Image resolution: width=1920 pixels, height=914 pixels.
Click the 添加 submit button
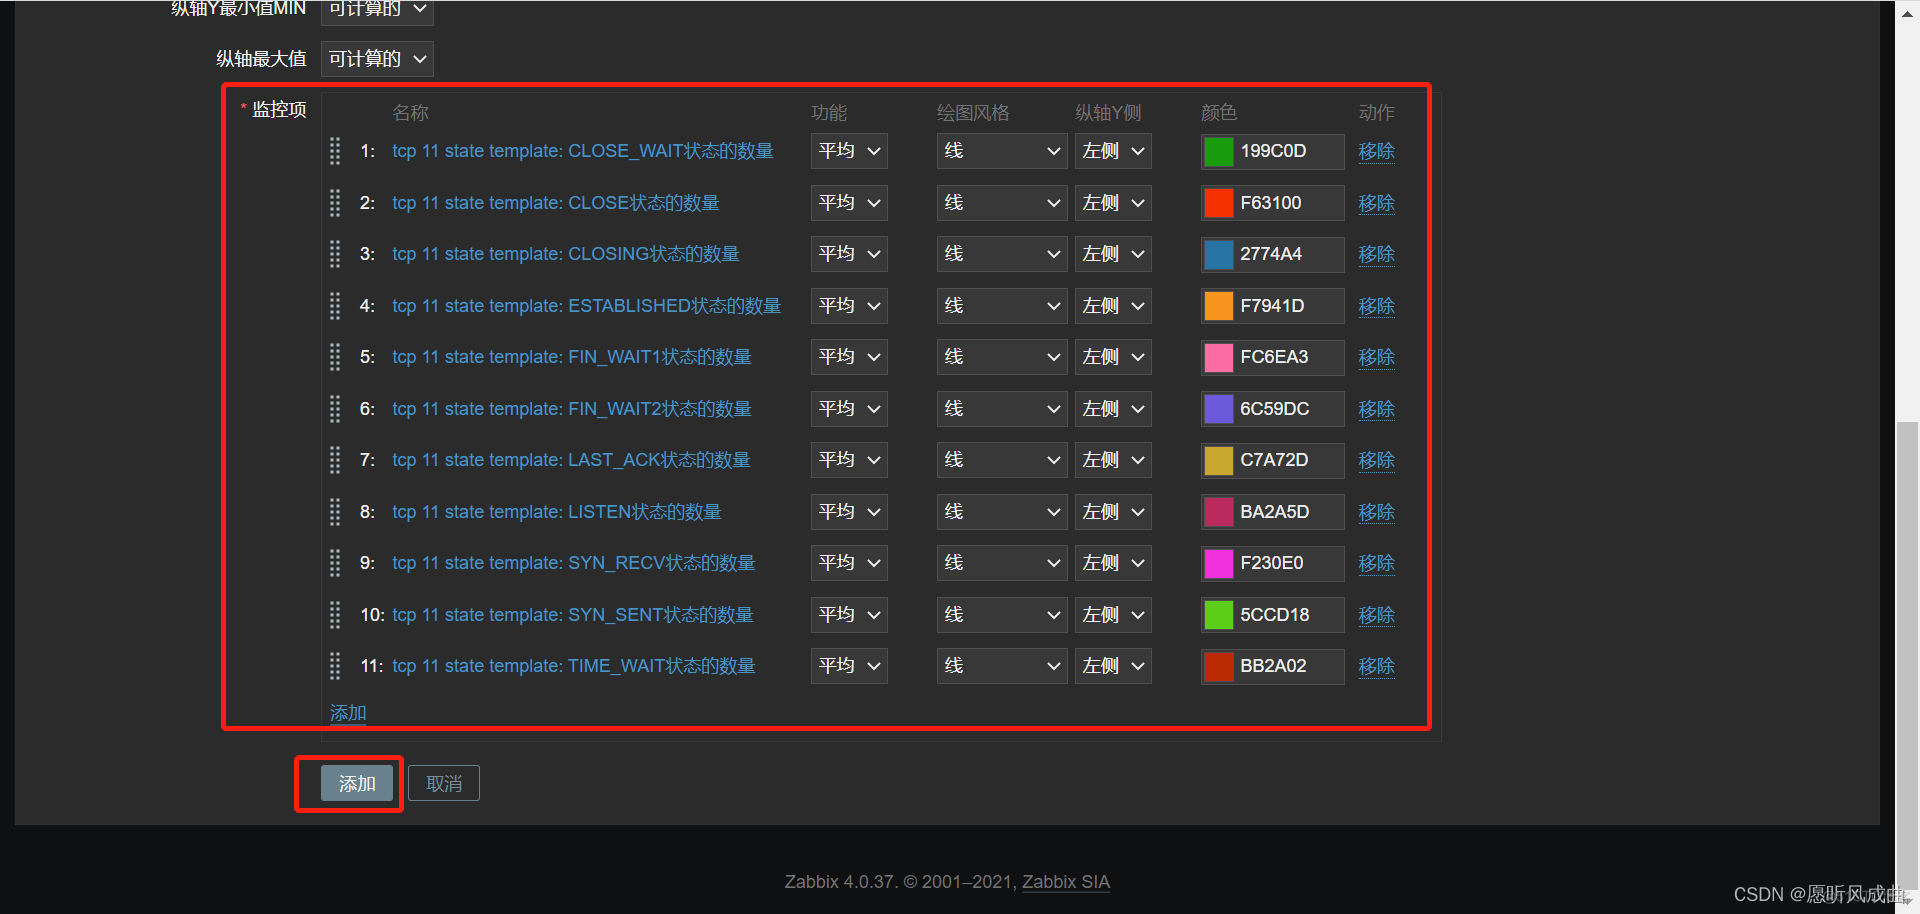[357, 783]
